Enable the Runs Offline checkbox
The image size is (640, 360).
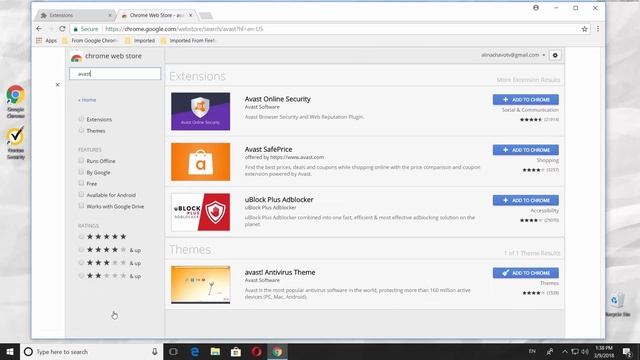(x=81, y=160)
